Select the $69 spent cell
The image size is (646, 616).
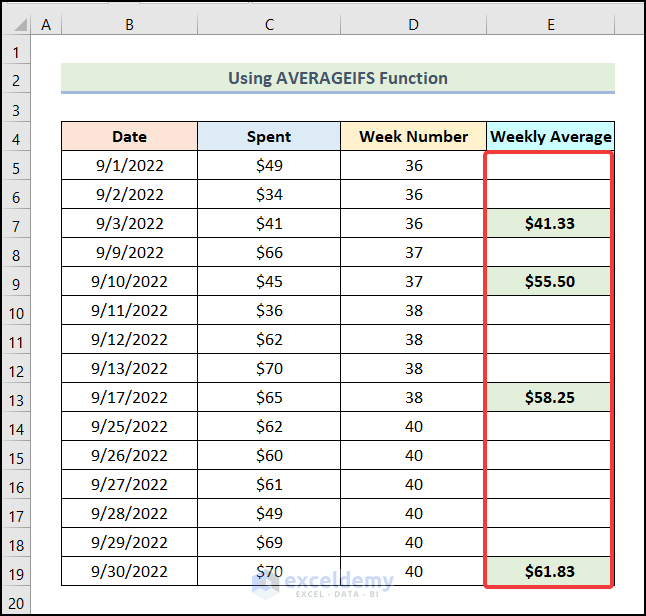(269, 542)
